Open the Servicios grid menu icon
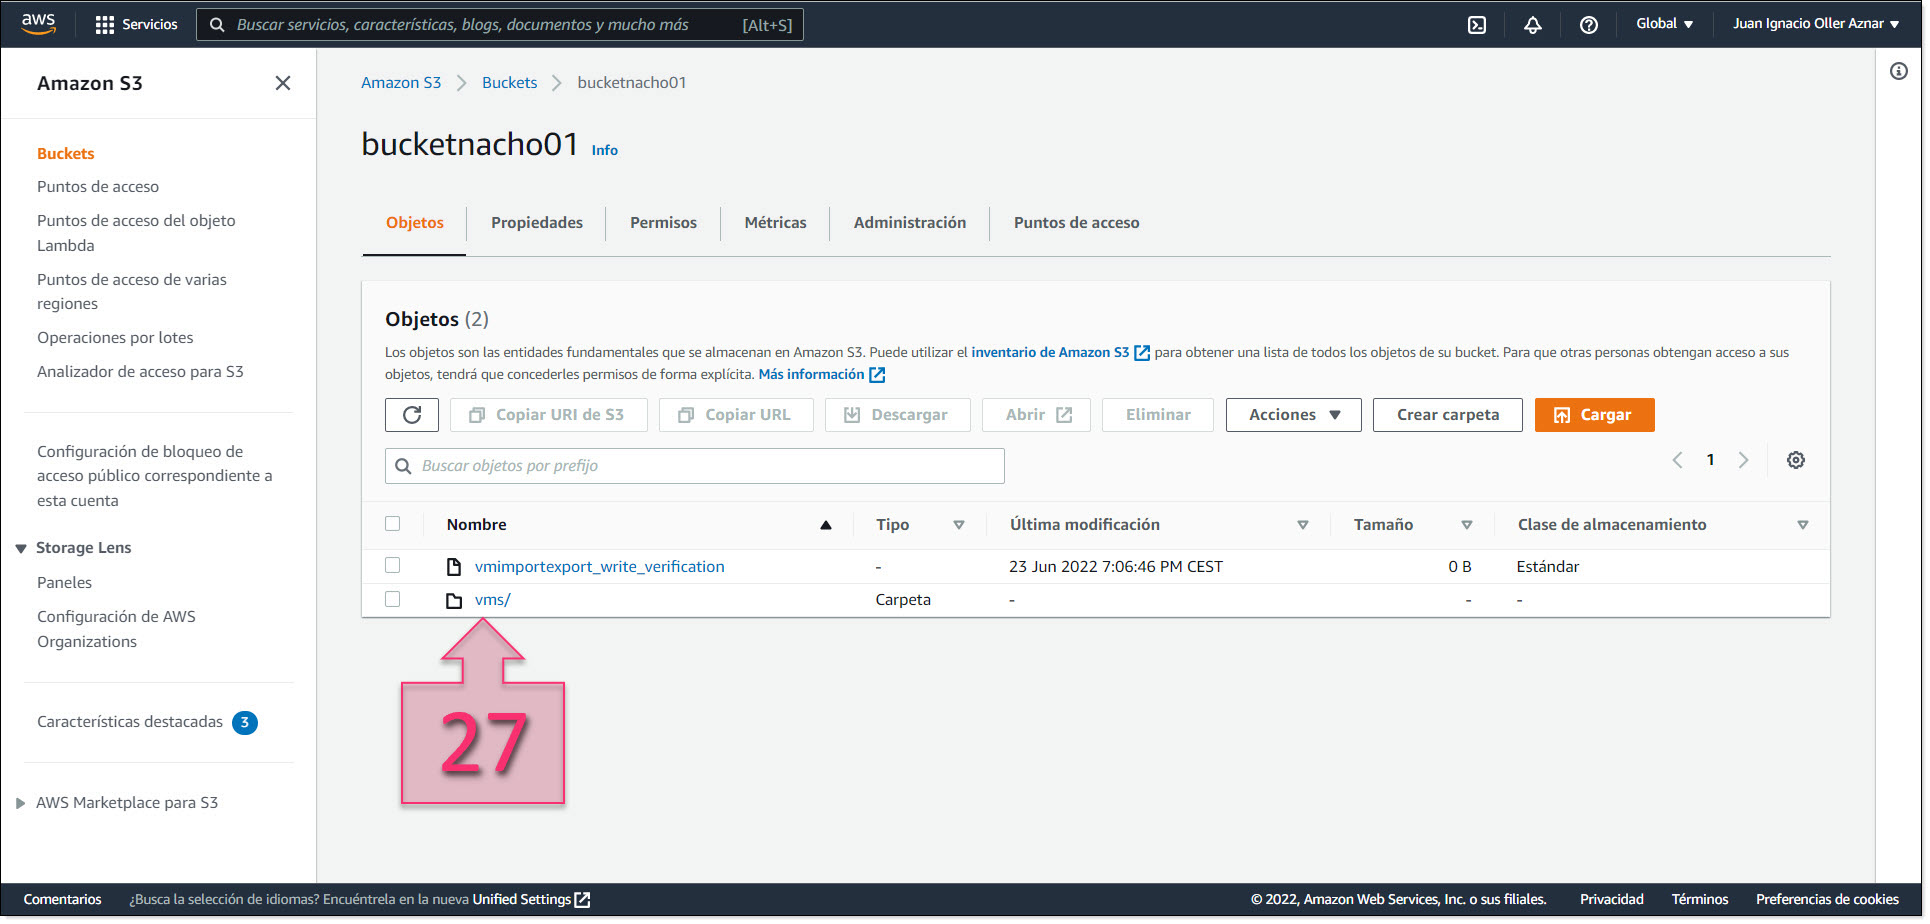The height and width of the screenshot is (924, 1930). tap(105, 25)
